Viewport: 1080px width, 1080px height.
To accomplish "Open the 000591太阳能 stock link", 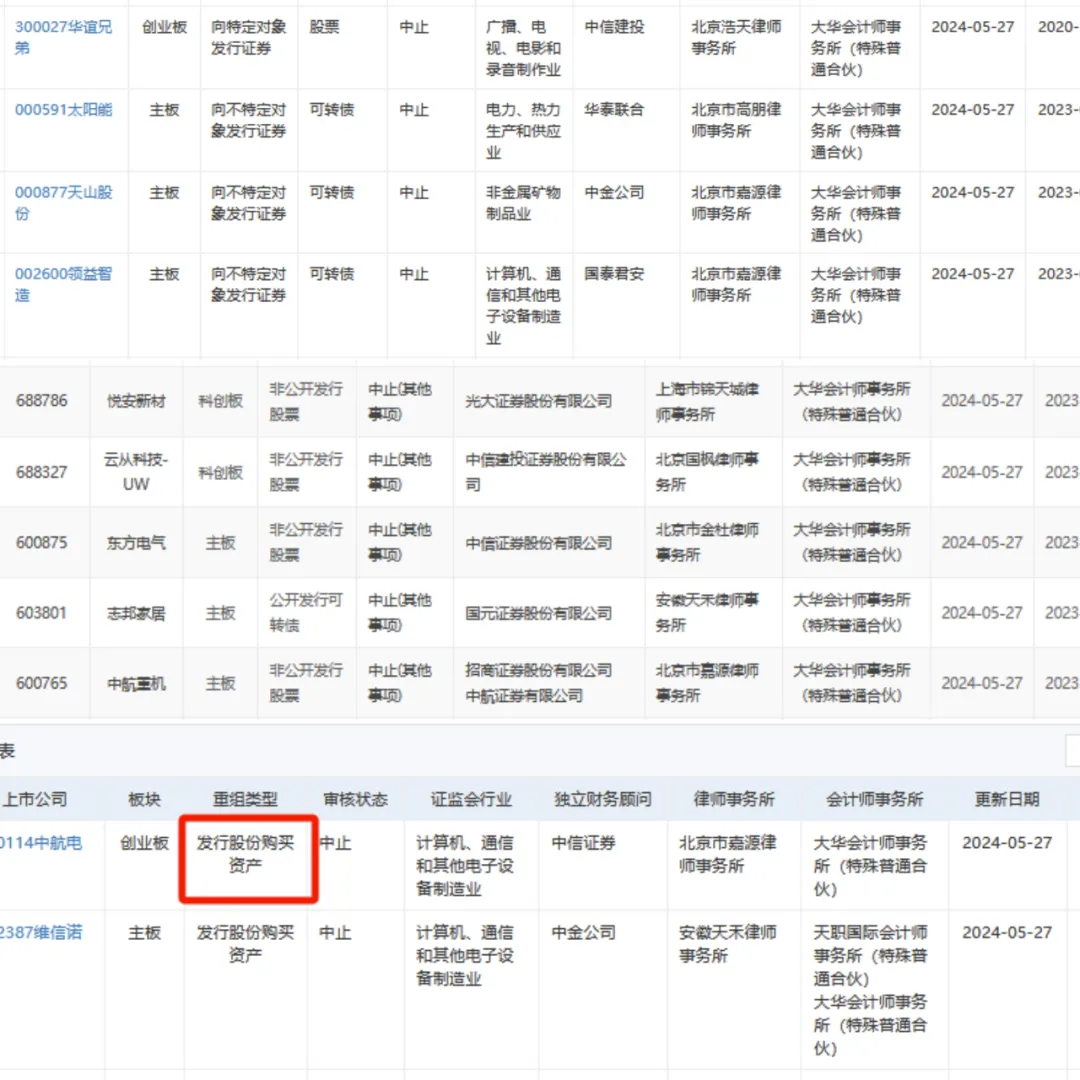I will coord(63,110).
